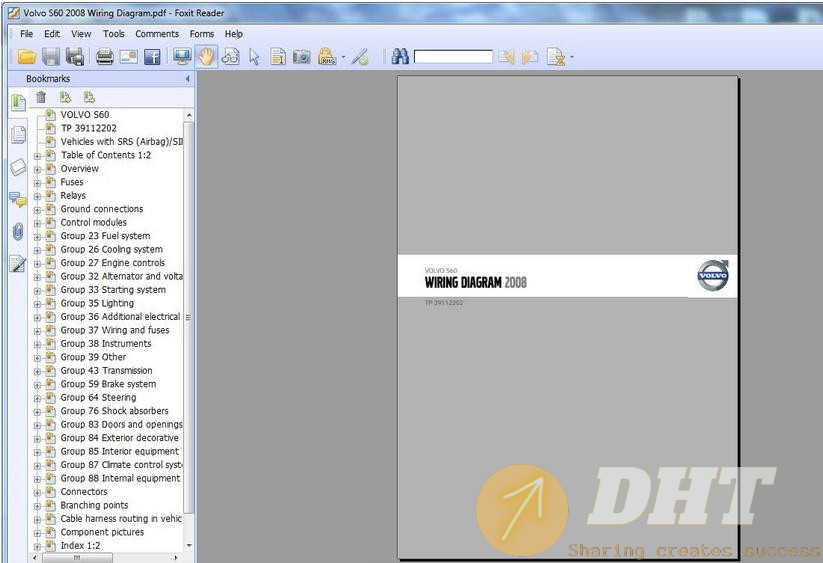Go to Group 43 Transmission bookmark
The height and width of the screenshot is (563, 823).
[x=106, y=370]
